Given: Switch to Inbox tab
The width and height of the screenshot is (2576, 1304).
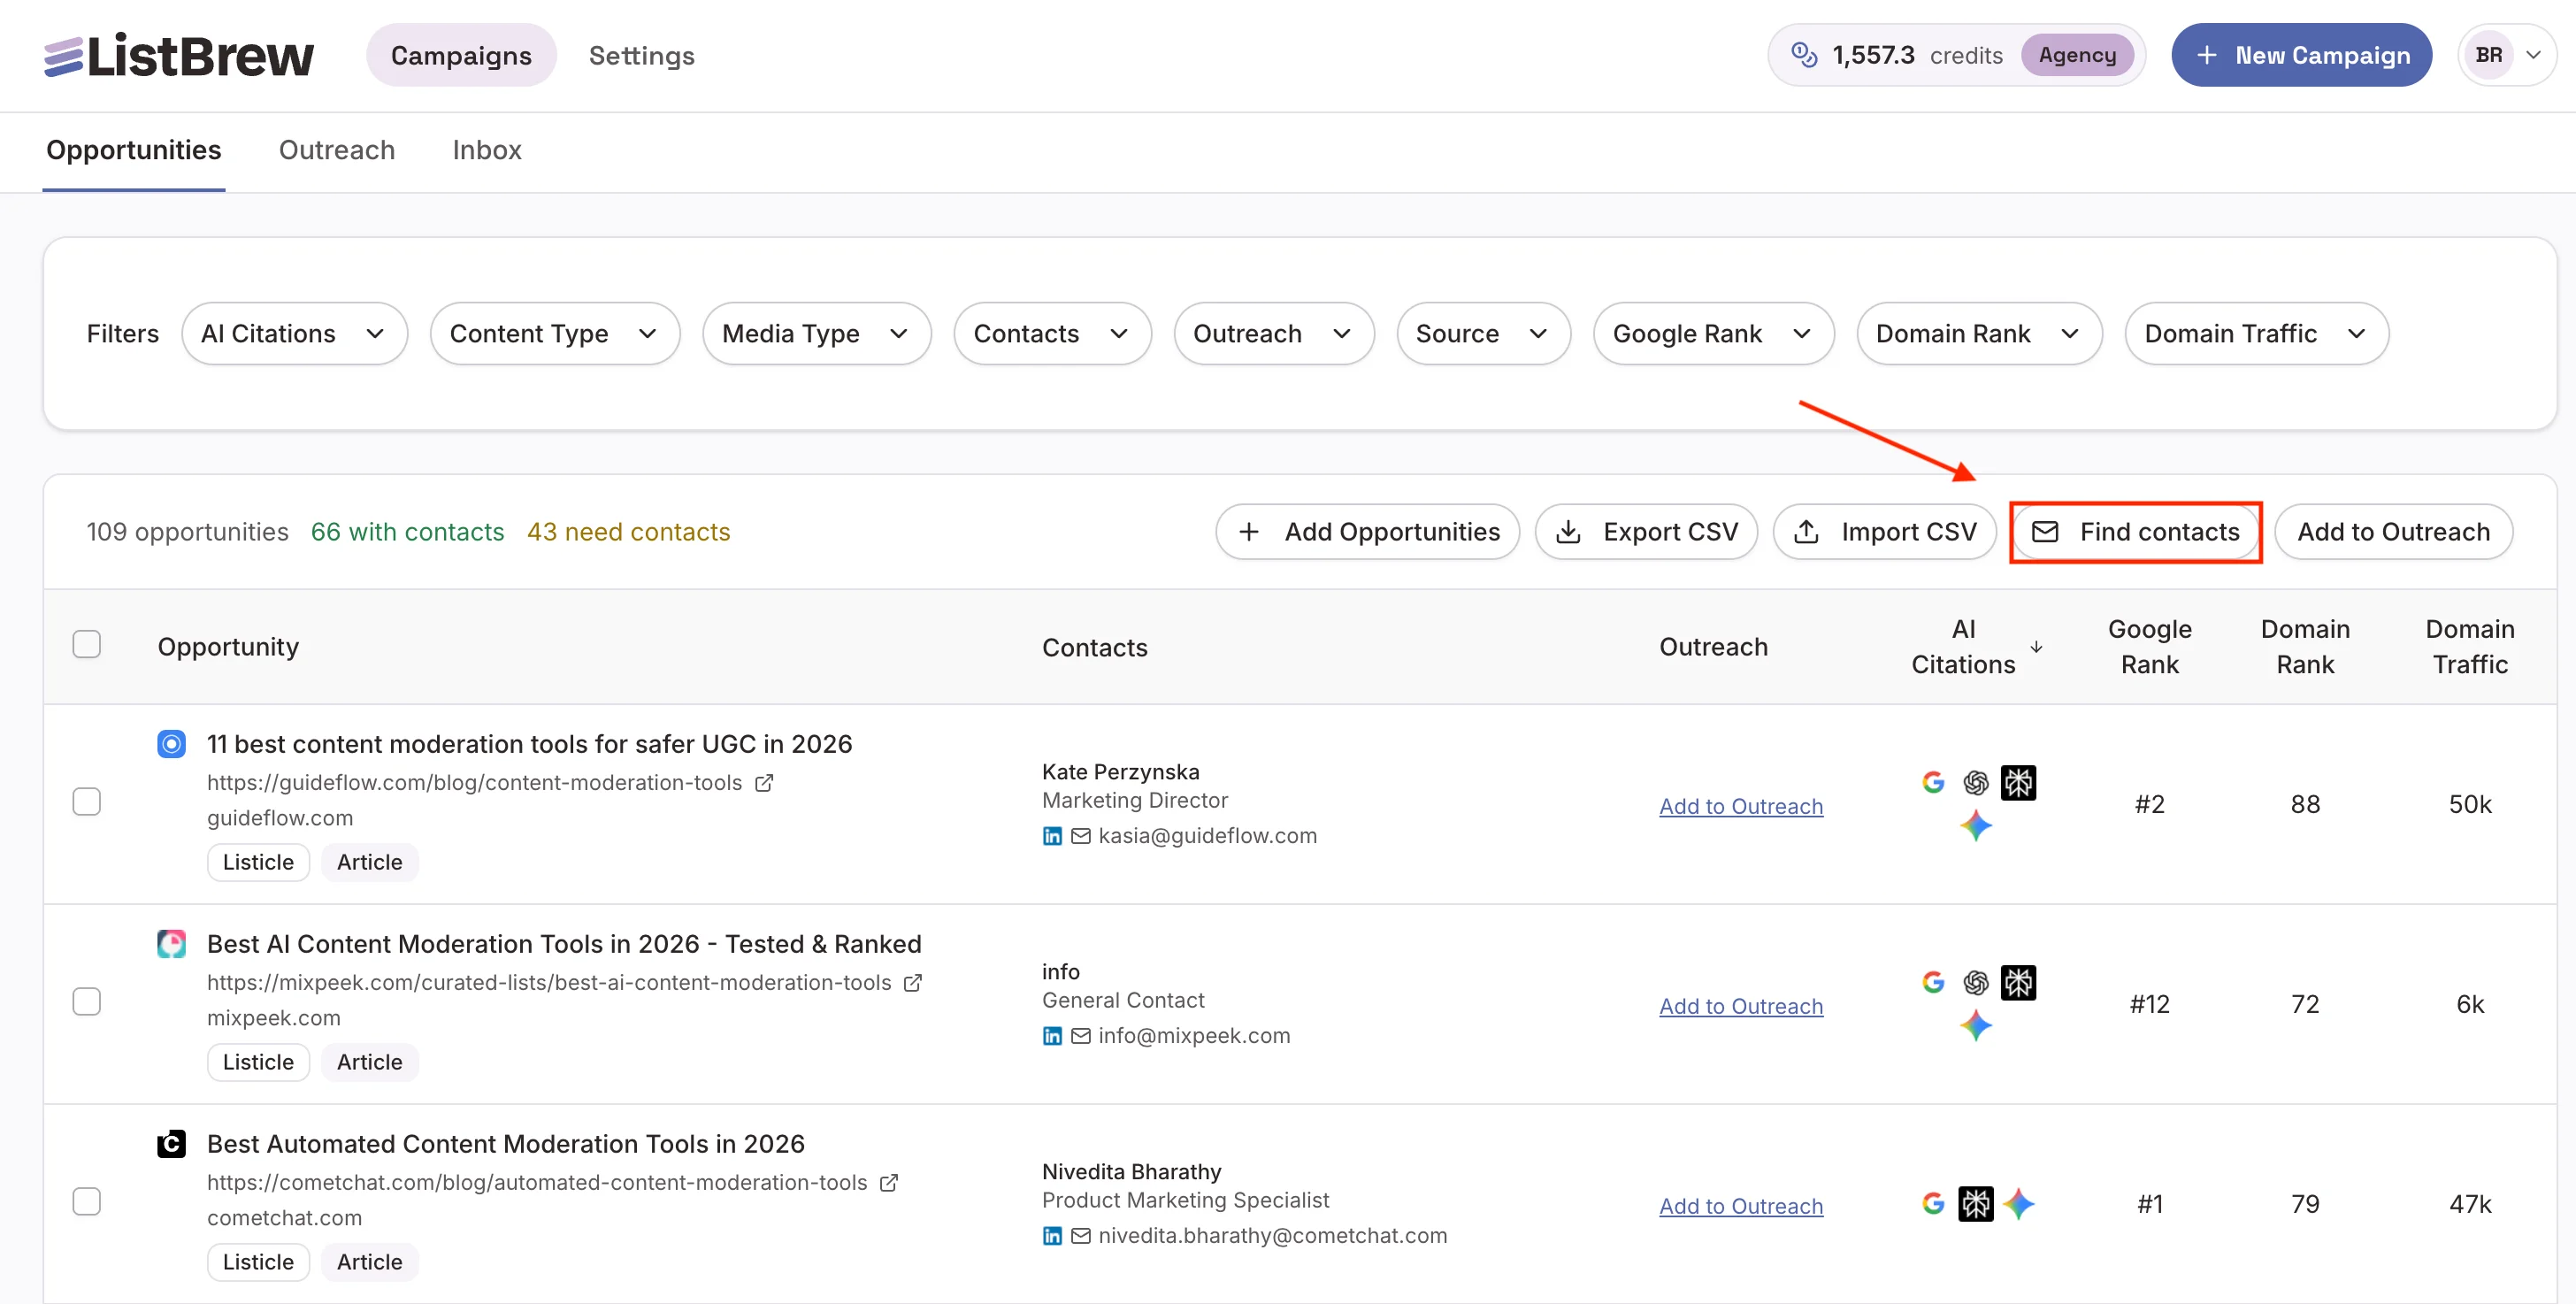Looking at the screenshot, I should click(486, 150).
